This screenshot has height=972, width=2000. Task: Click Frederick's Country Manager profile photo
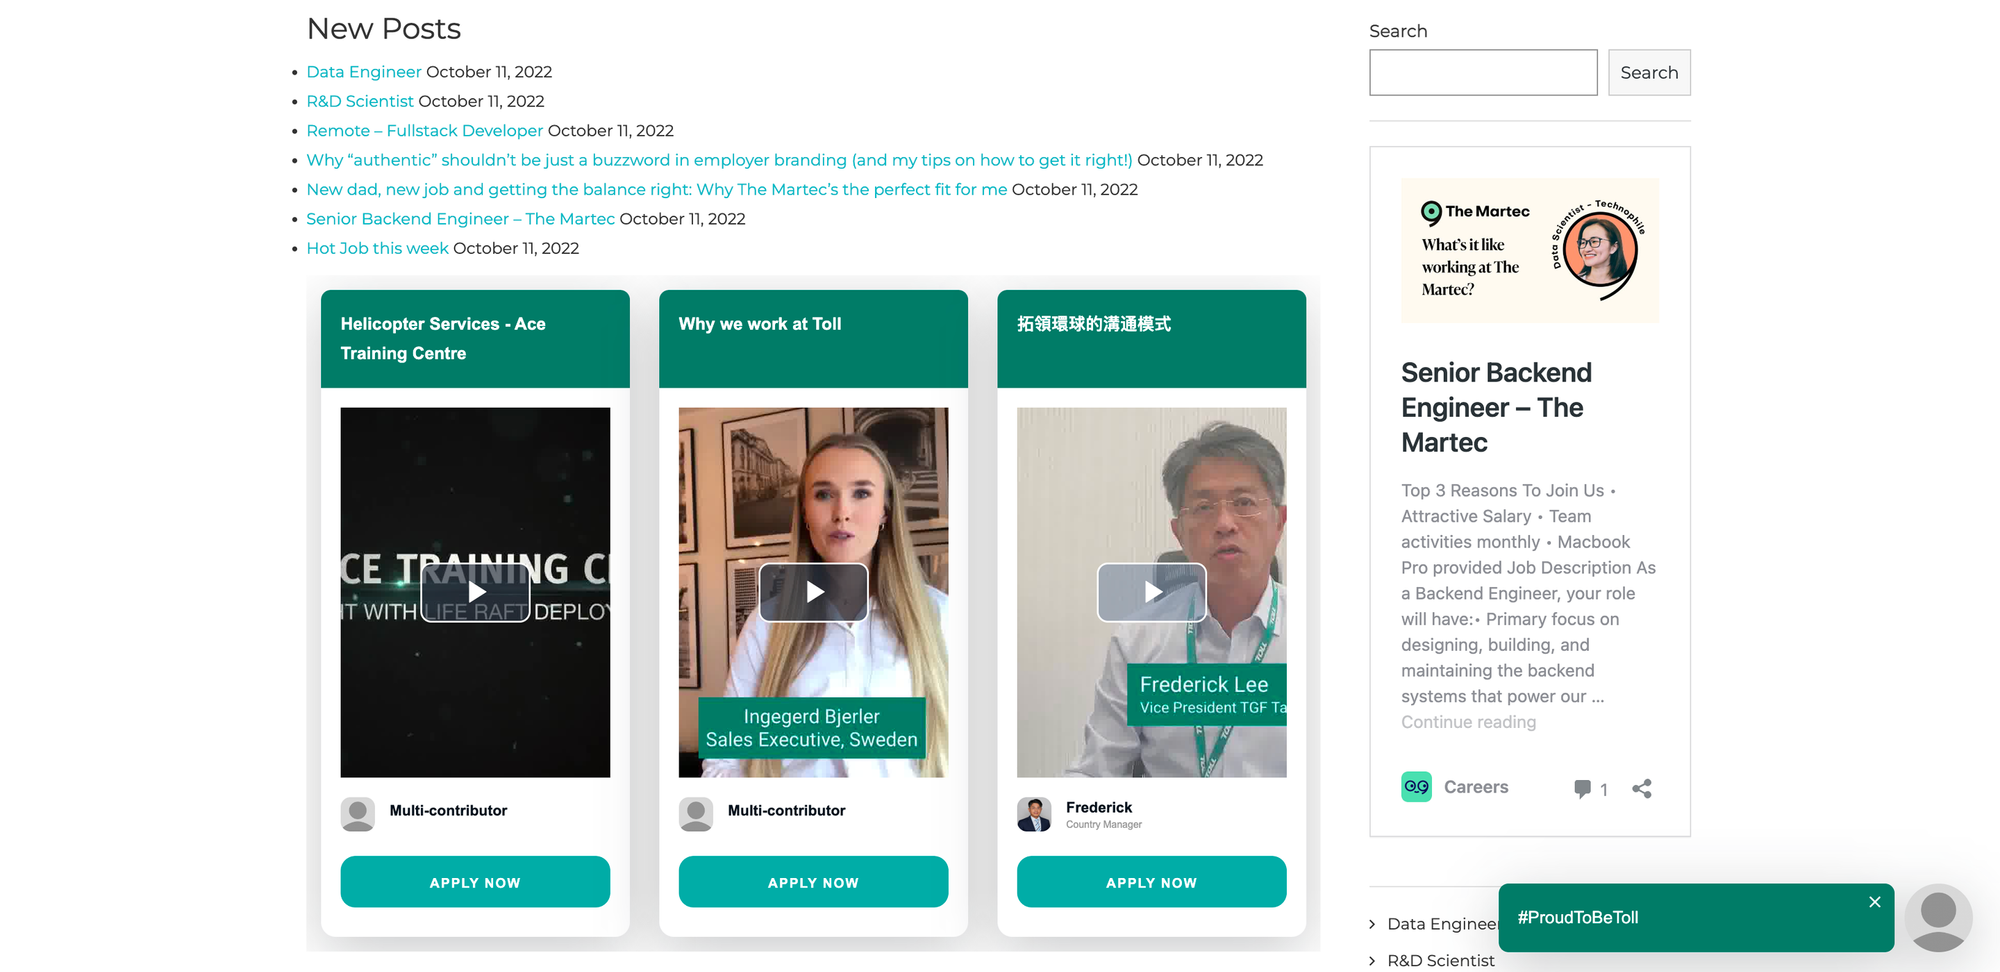point(1033,814)
